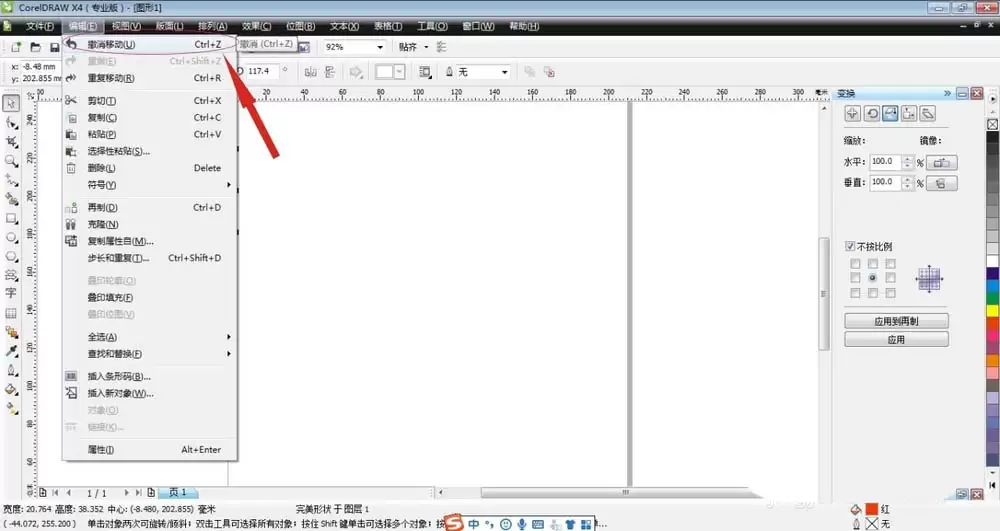Select the center anchor point radio button
Screen dimensions: 1000x531
pyautogui.click(x=872, y=278)
